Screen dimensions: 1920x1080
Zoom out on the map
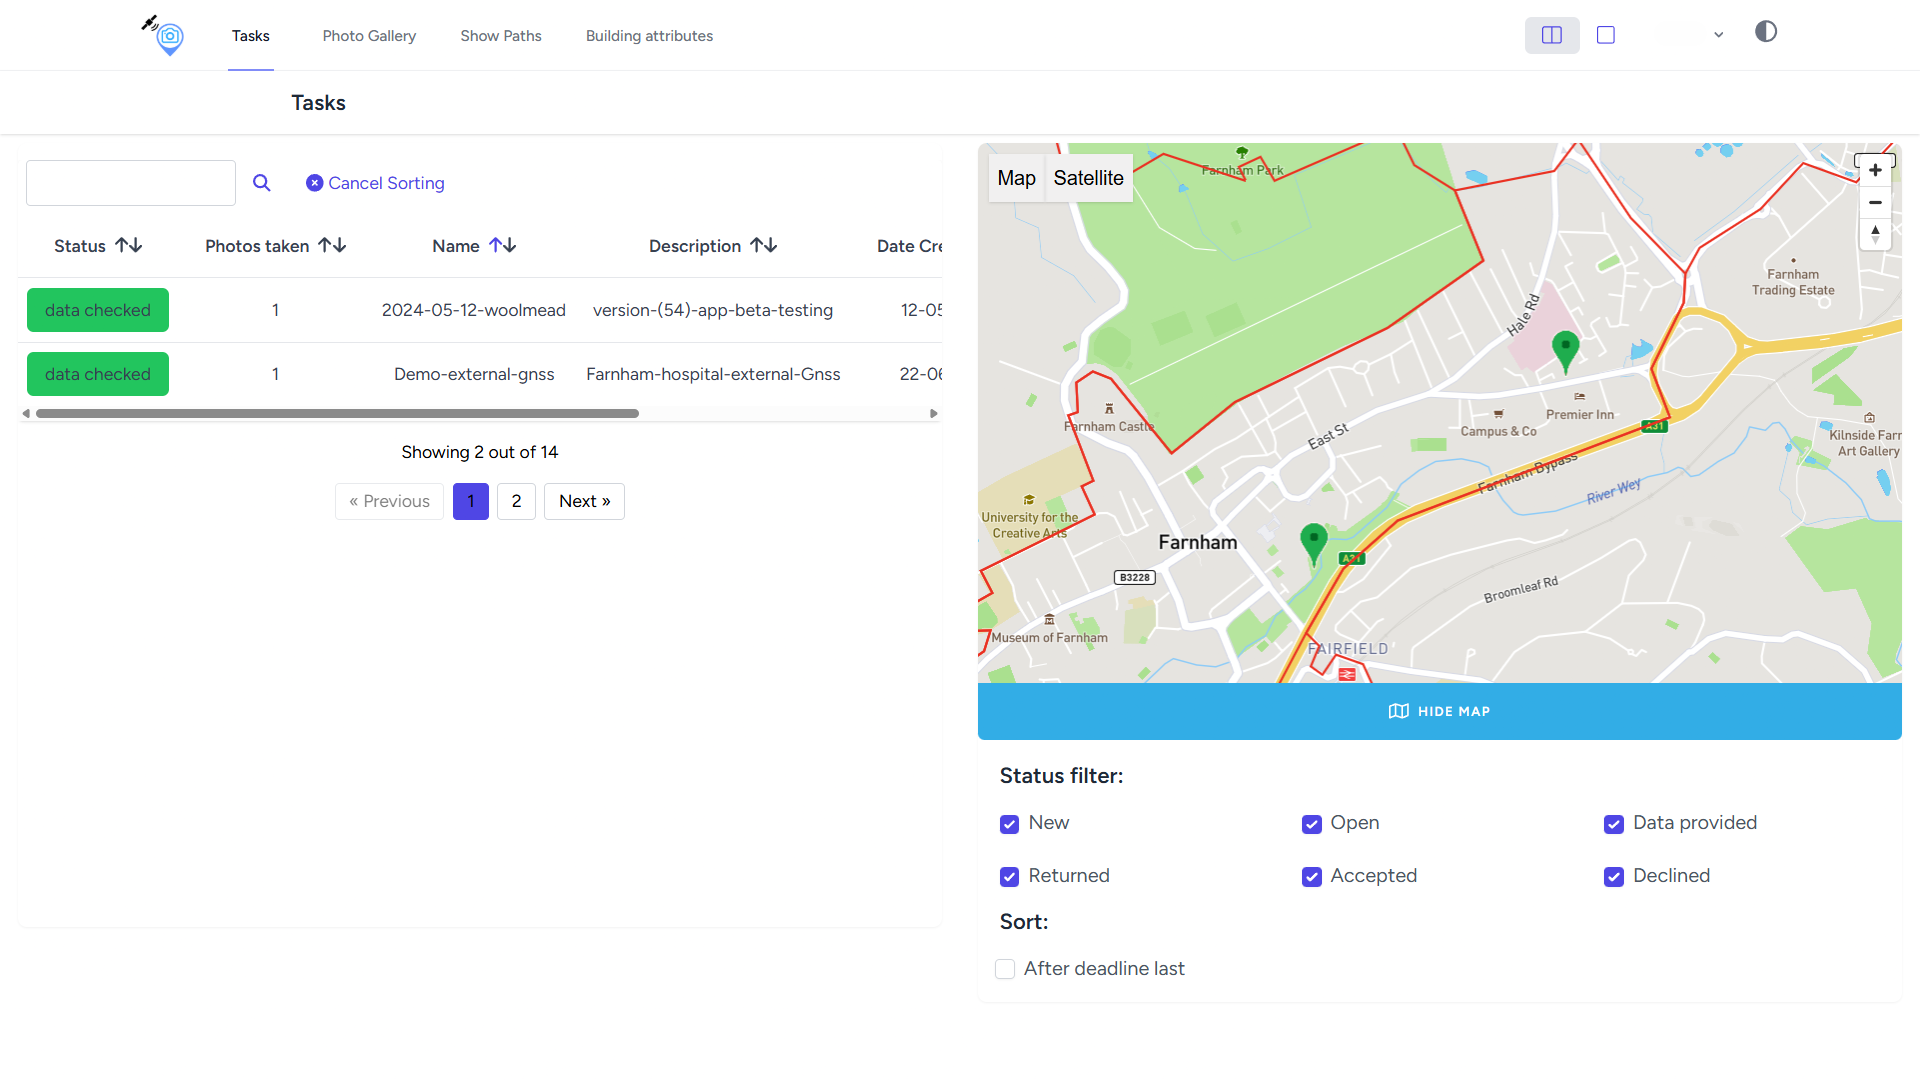1875,202
